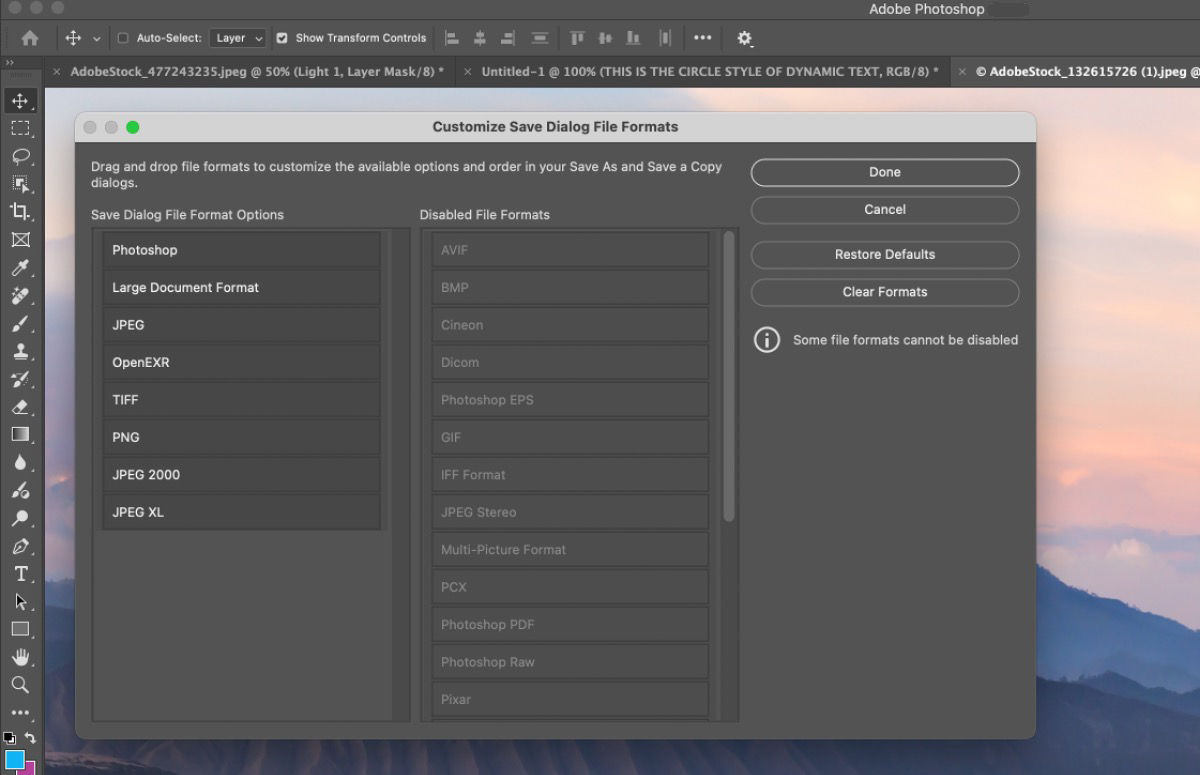
Task: Select the Lasso tool
Action: (x=20, y=156)
